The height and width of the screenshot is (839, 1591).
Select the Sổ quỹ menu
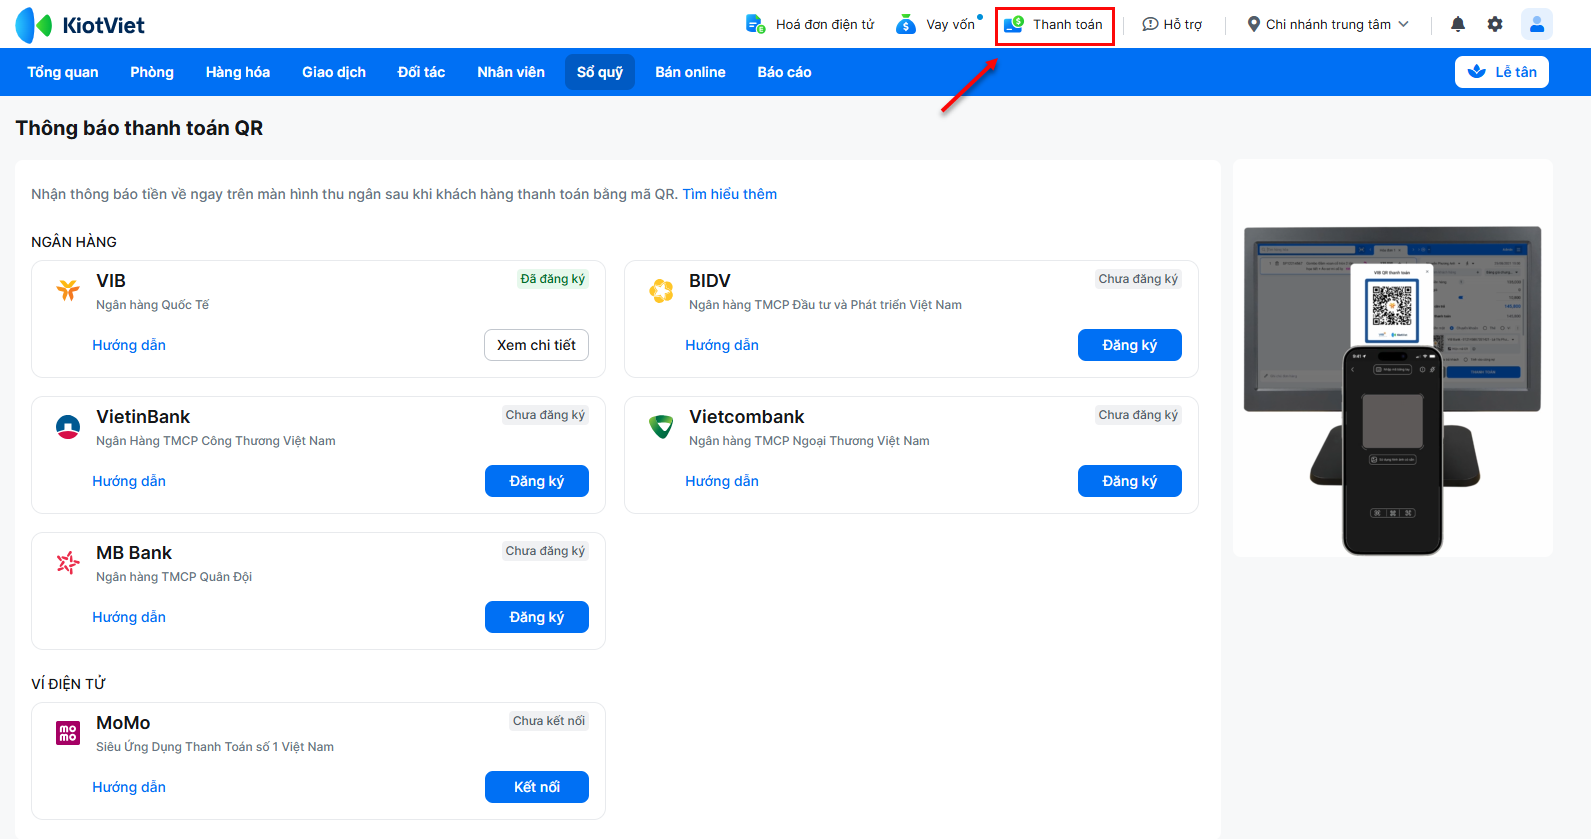[x=600, y=72]
